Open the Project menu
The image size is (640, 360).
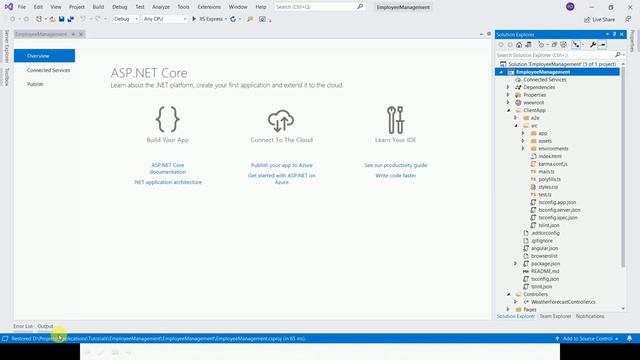77,7
